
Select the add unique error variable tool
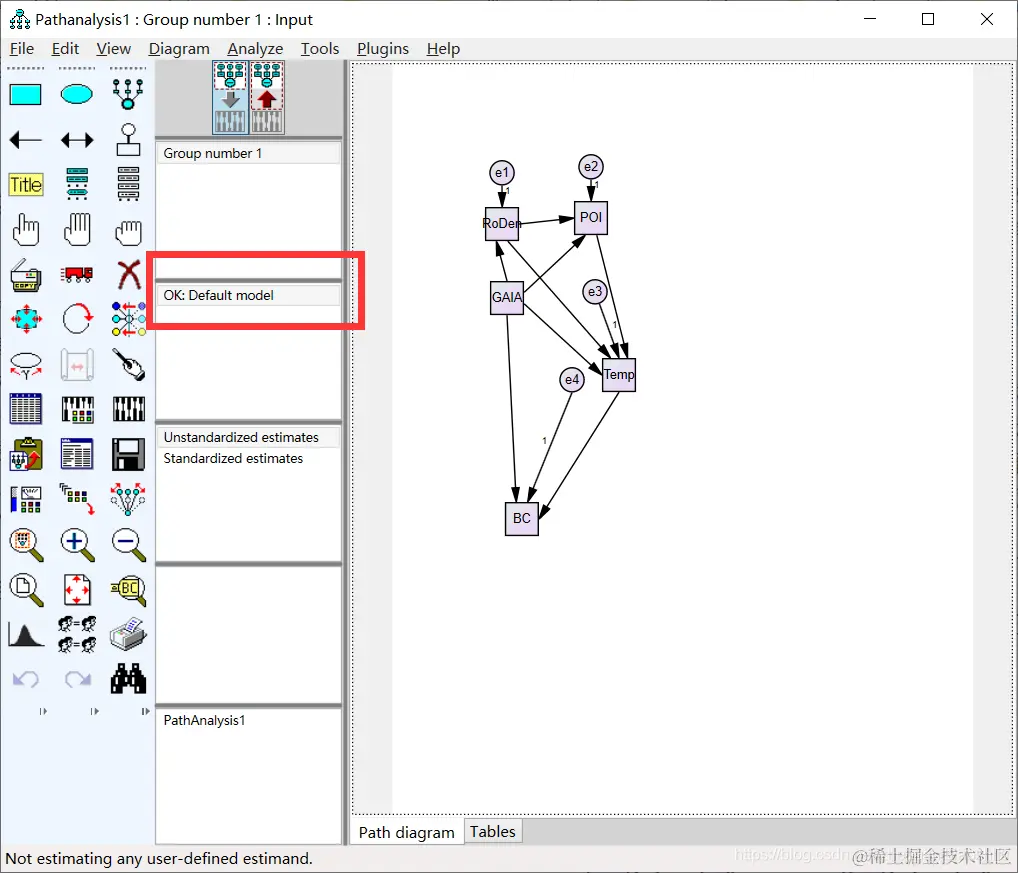(128, 140)
